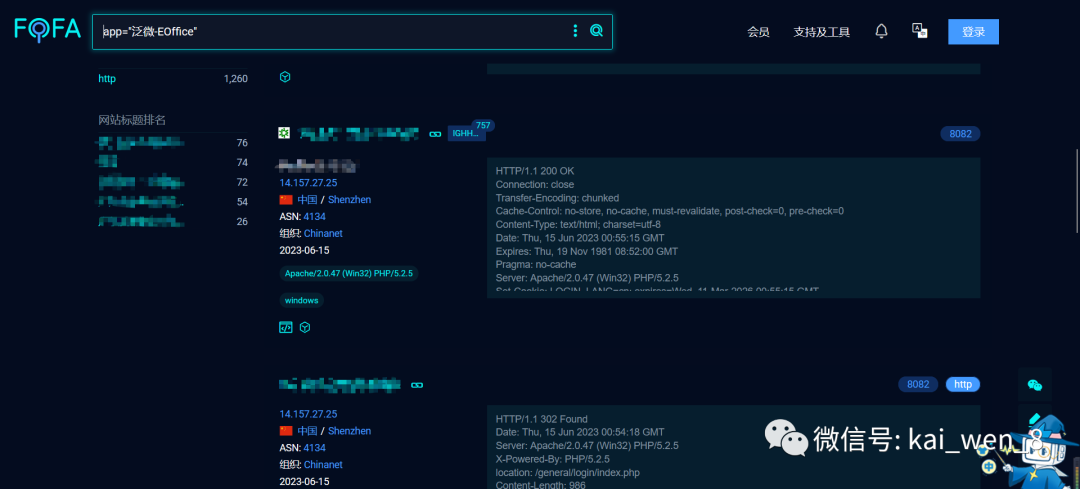Screen dimensions: 1080x489
Task: Click the title ranking row with count 72
Action: pyautogui.click(x=173, y=183)
